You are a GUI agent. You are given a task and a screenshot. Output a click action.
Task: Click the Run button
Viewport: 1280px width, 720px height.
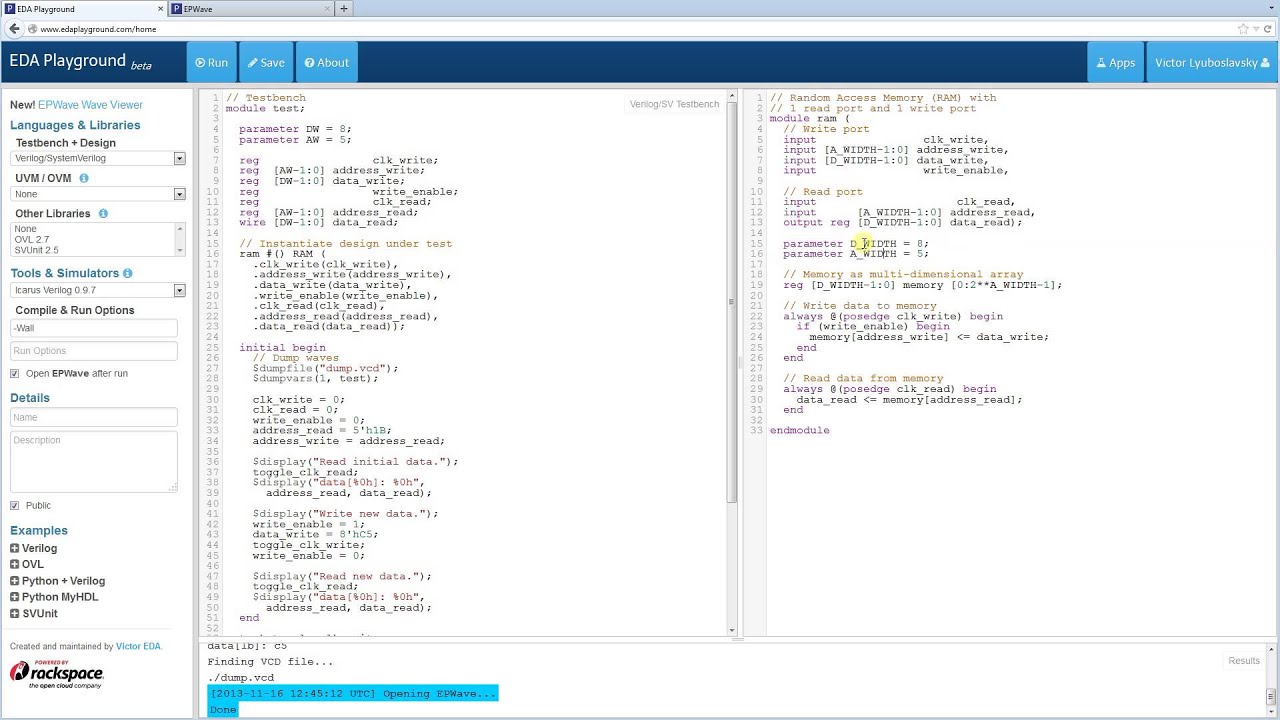tap(211, 62)
